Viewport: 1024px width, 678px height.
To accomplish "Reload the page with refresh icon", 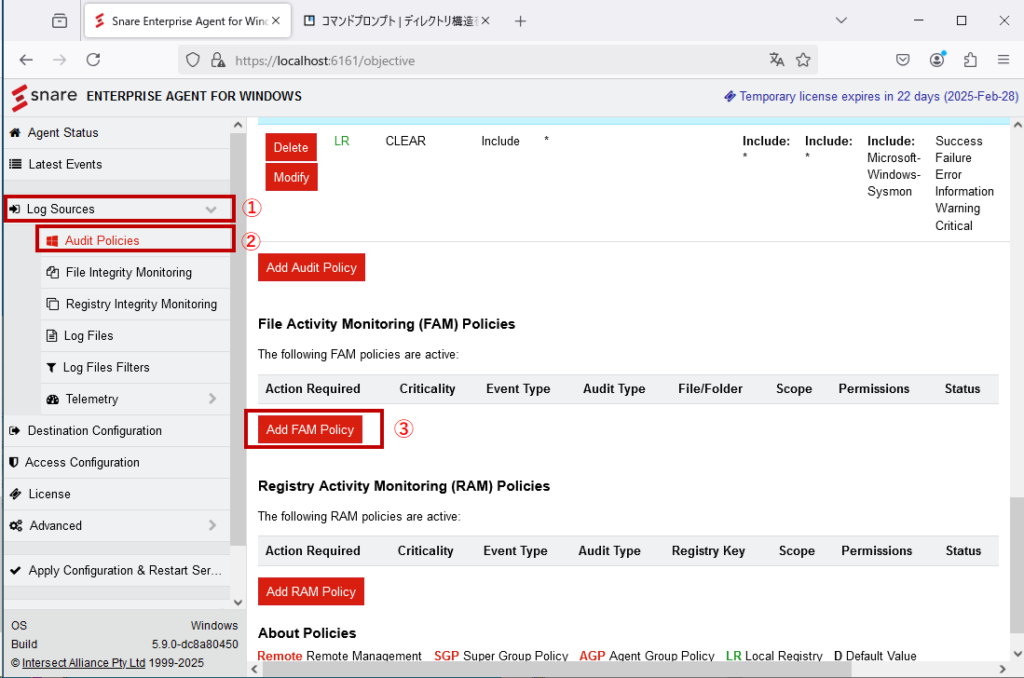I will coord(93,60).
